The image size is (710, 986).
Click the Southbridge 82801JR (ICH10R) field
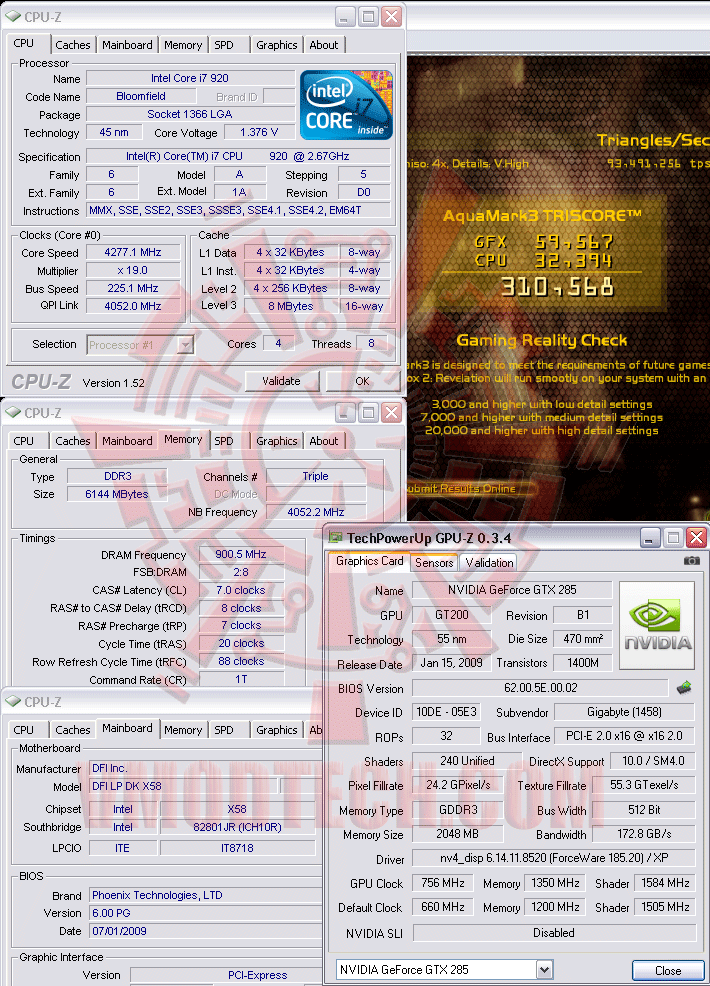pyautogui.click(x=237, y=828)
